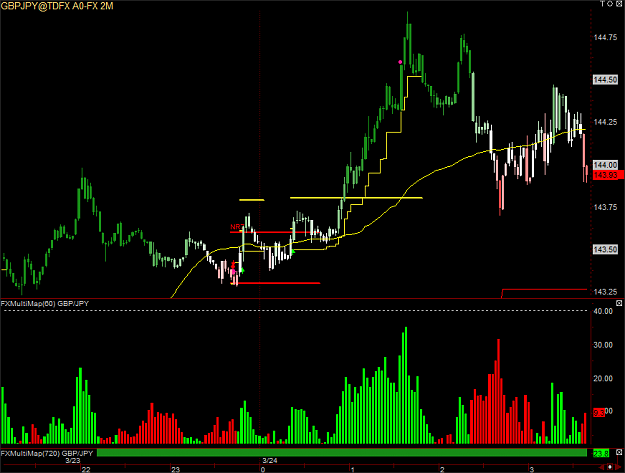
Task: Click the GBPJPY@TDFX A0-FX 2M chart title
Action: click(57, 6)
